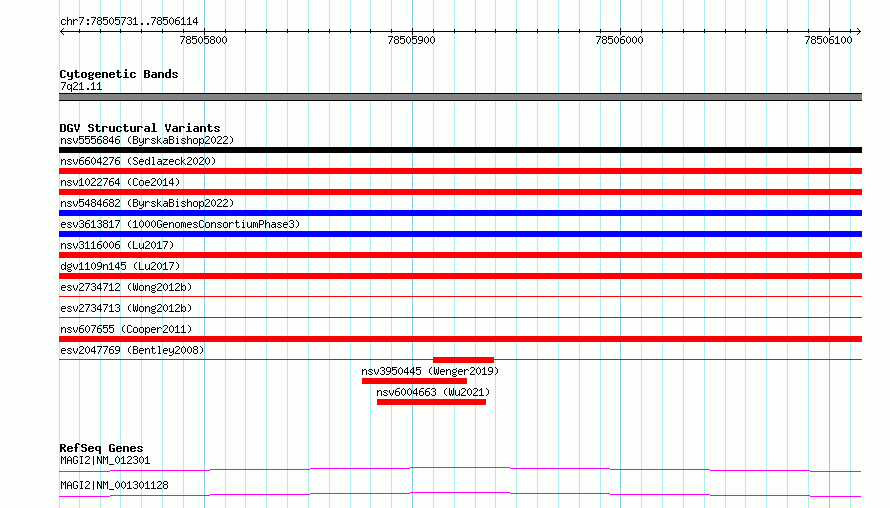The image size is (890, 508).
Task: Open variant esv2734713 (Wong2012b) label
Action: coord(126,308)
